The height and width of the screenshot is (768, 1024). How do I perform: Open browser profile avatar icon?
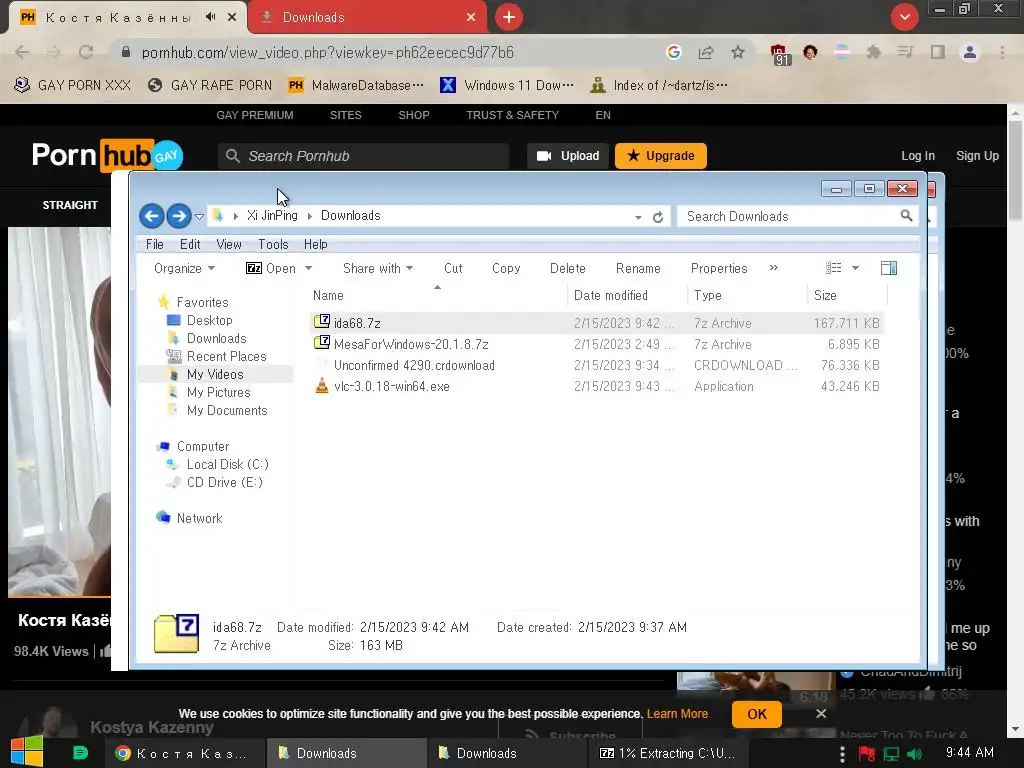970,52
